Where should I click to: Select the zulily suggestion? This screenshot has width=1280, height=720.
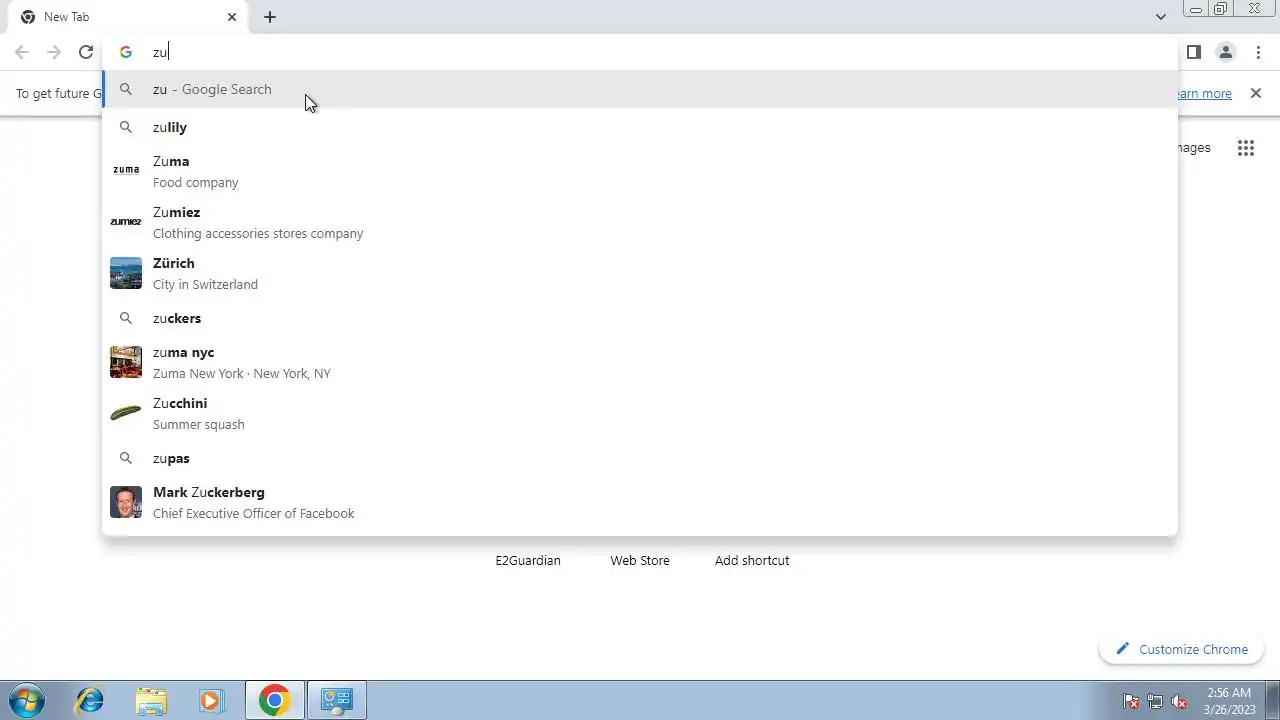[640, 127]
